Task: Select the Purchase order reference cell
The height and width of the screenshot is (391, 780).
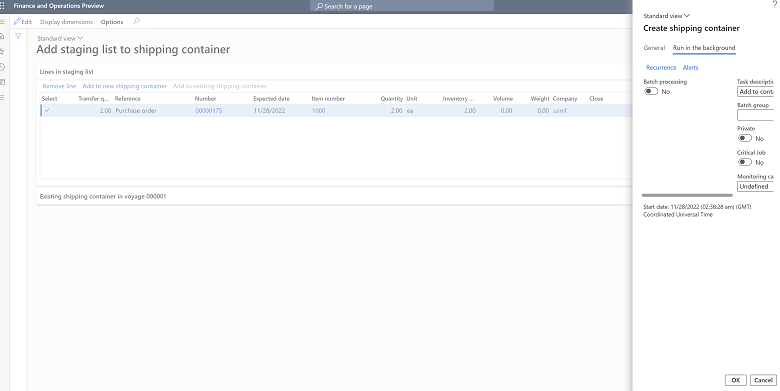Action: [x=136, y=110]
